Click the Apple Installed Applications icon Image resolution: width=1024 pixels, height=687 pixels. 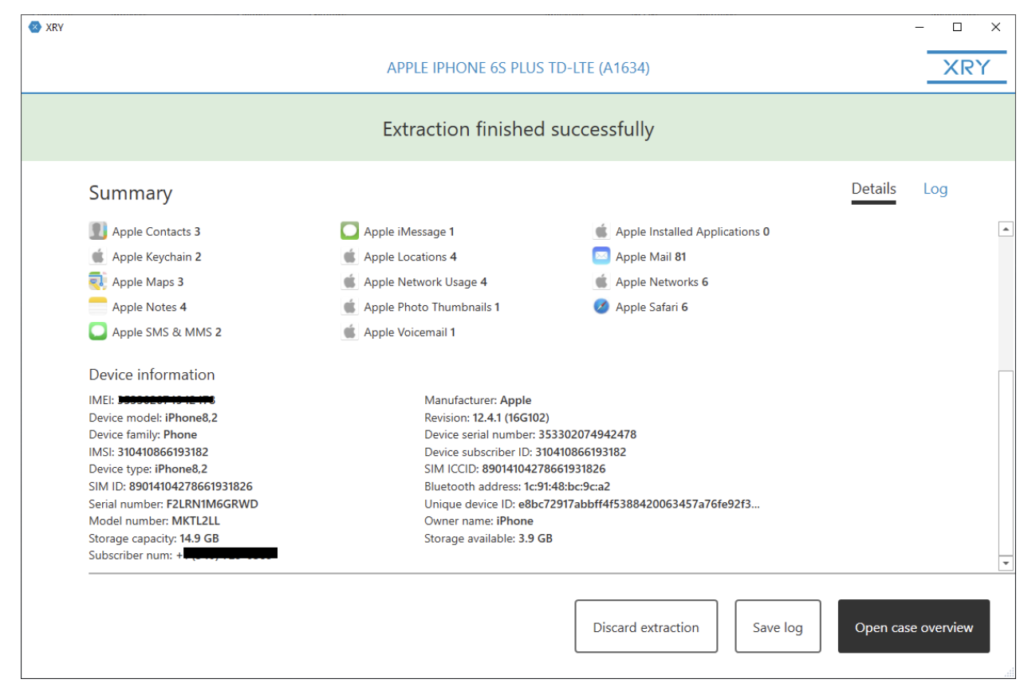coord(601,231)
